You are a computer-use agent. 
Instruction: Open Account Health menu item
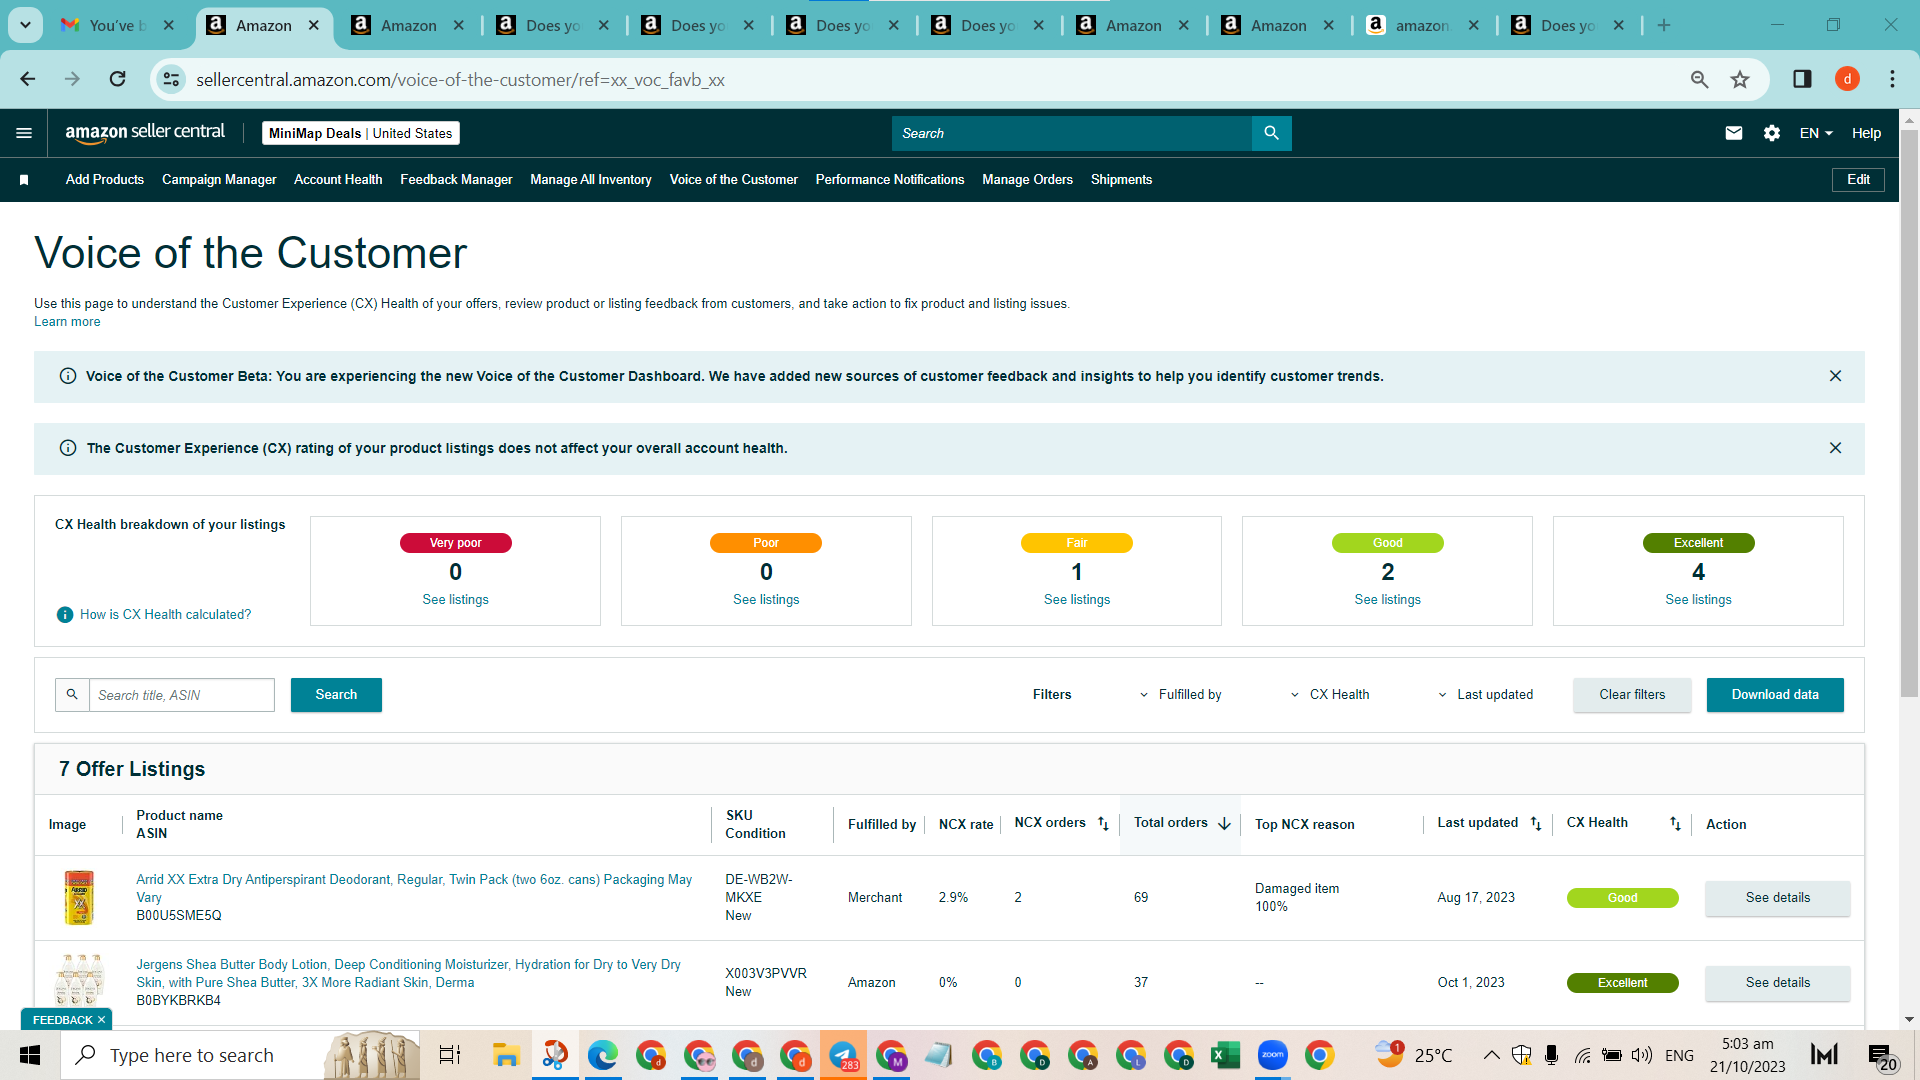click(338, 180)
